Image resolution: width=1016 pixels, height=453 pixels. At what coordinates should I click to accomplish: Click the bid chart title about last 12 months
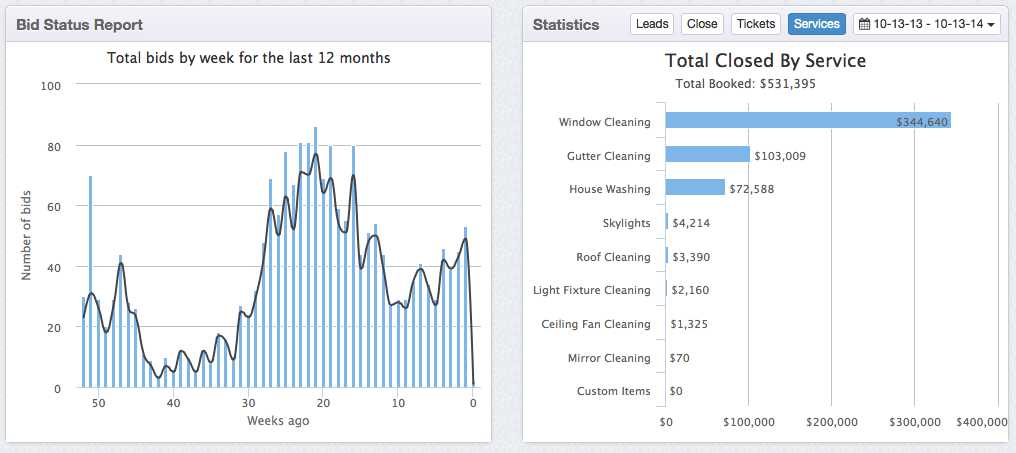[249, 58]
